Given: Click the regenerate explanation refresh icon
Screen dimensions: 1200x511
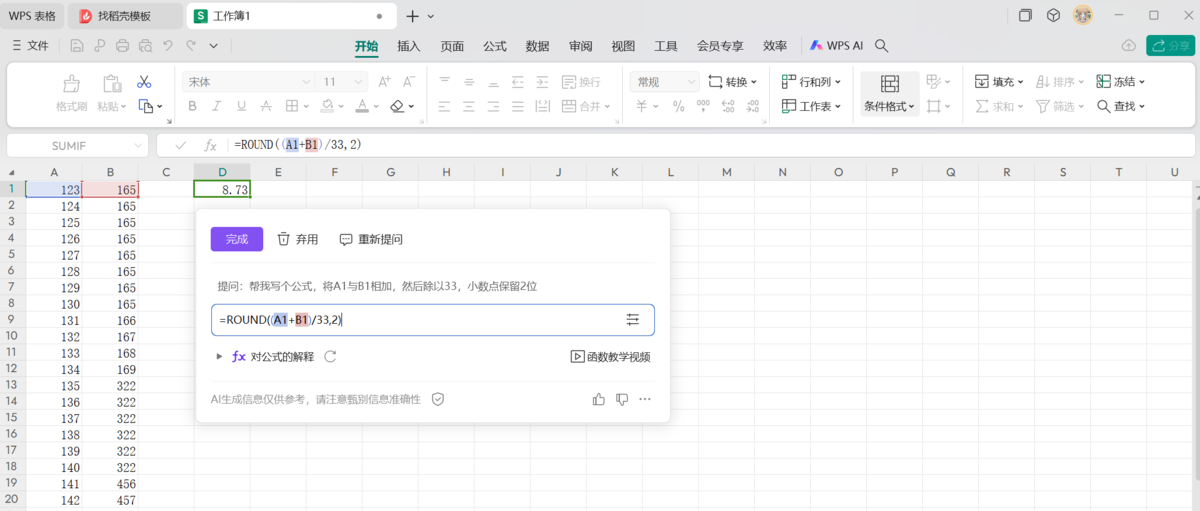Looking at the screenshot, I should click(330, 356).
